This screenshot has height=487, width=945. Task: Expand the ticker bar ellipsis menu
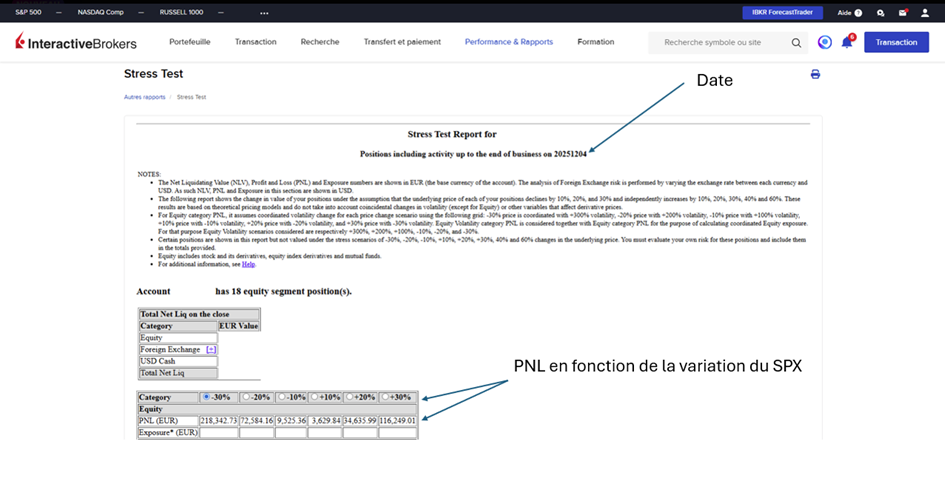tap(265, 13)
